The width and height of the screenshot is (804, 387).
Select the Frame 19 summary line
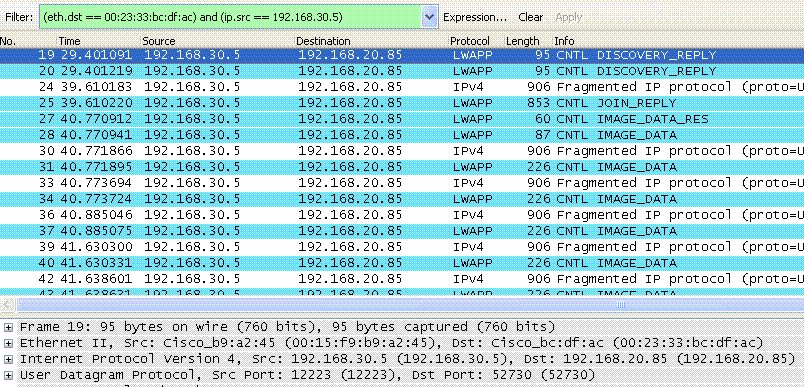[x=287, y=327]
